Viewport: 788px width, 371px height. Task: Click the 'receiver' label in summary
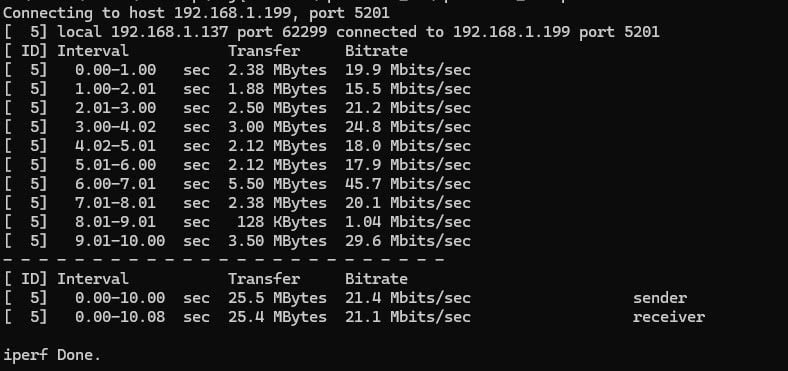[668, 317]
